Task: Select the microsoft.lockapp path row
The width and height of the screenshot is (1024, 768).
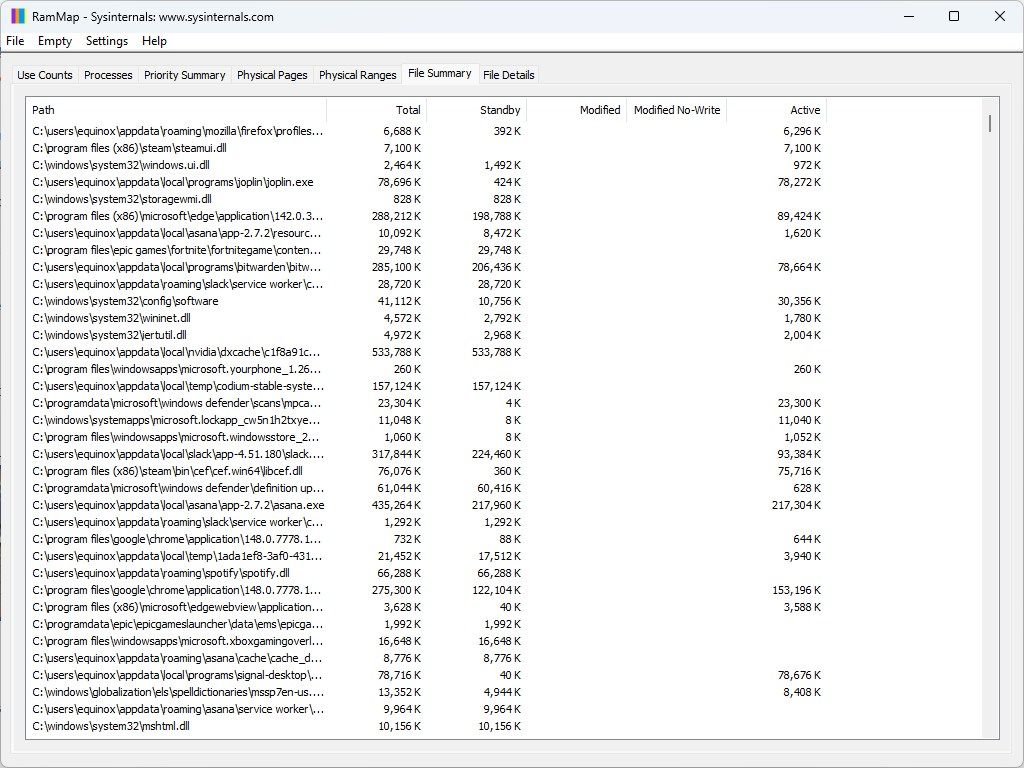Action: pyautogui.click(x=427, y=420)
